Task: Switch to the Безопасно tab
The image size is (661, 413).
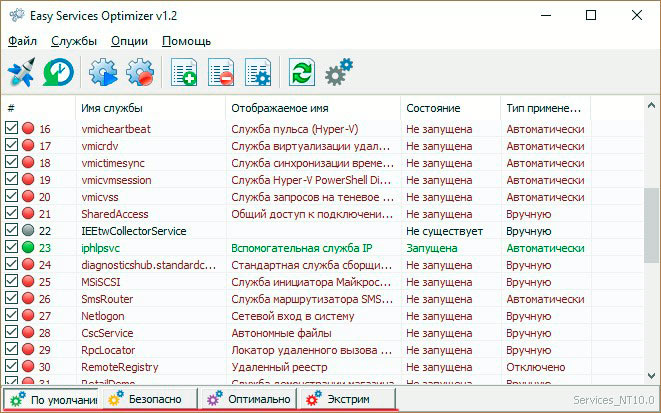Action: click(x=149, y=400)
